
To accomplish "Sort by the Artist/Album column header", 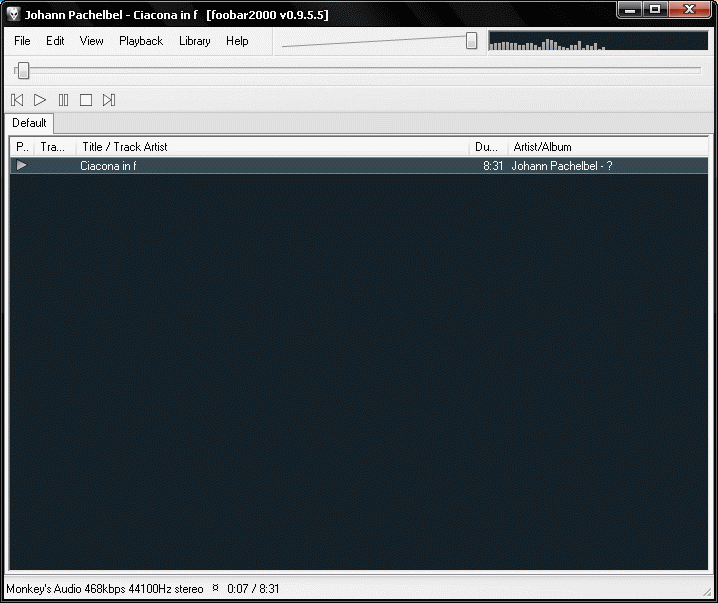I will click(x=608, y=147).
